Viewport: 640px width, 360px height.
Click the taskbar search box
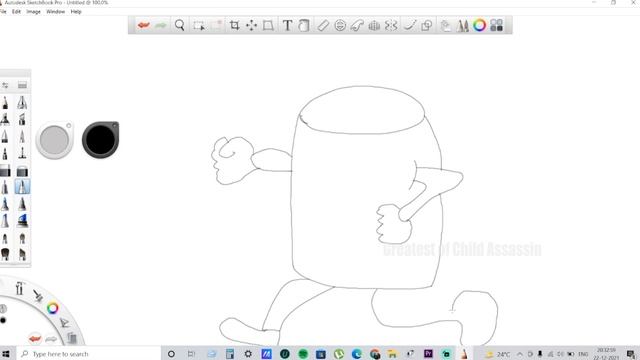(89, 354)
